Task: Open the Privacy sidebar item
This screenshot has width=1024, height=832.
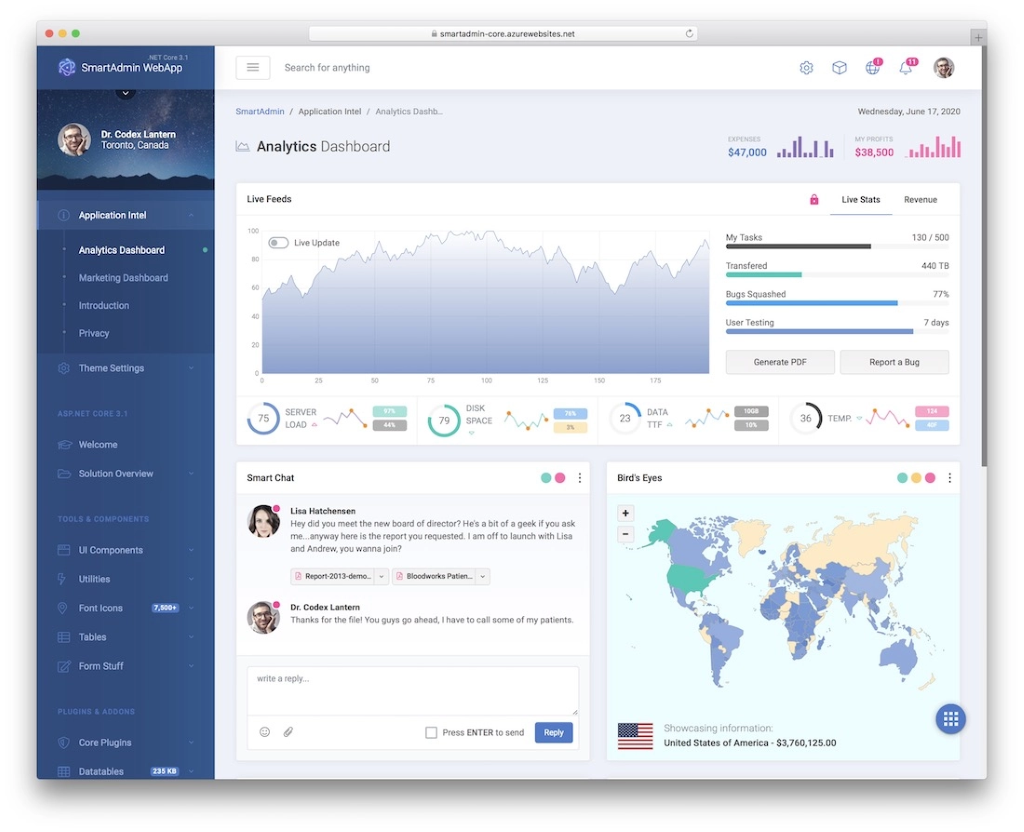Action: coord(94,333)
